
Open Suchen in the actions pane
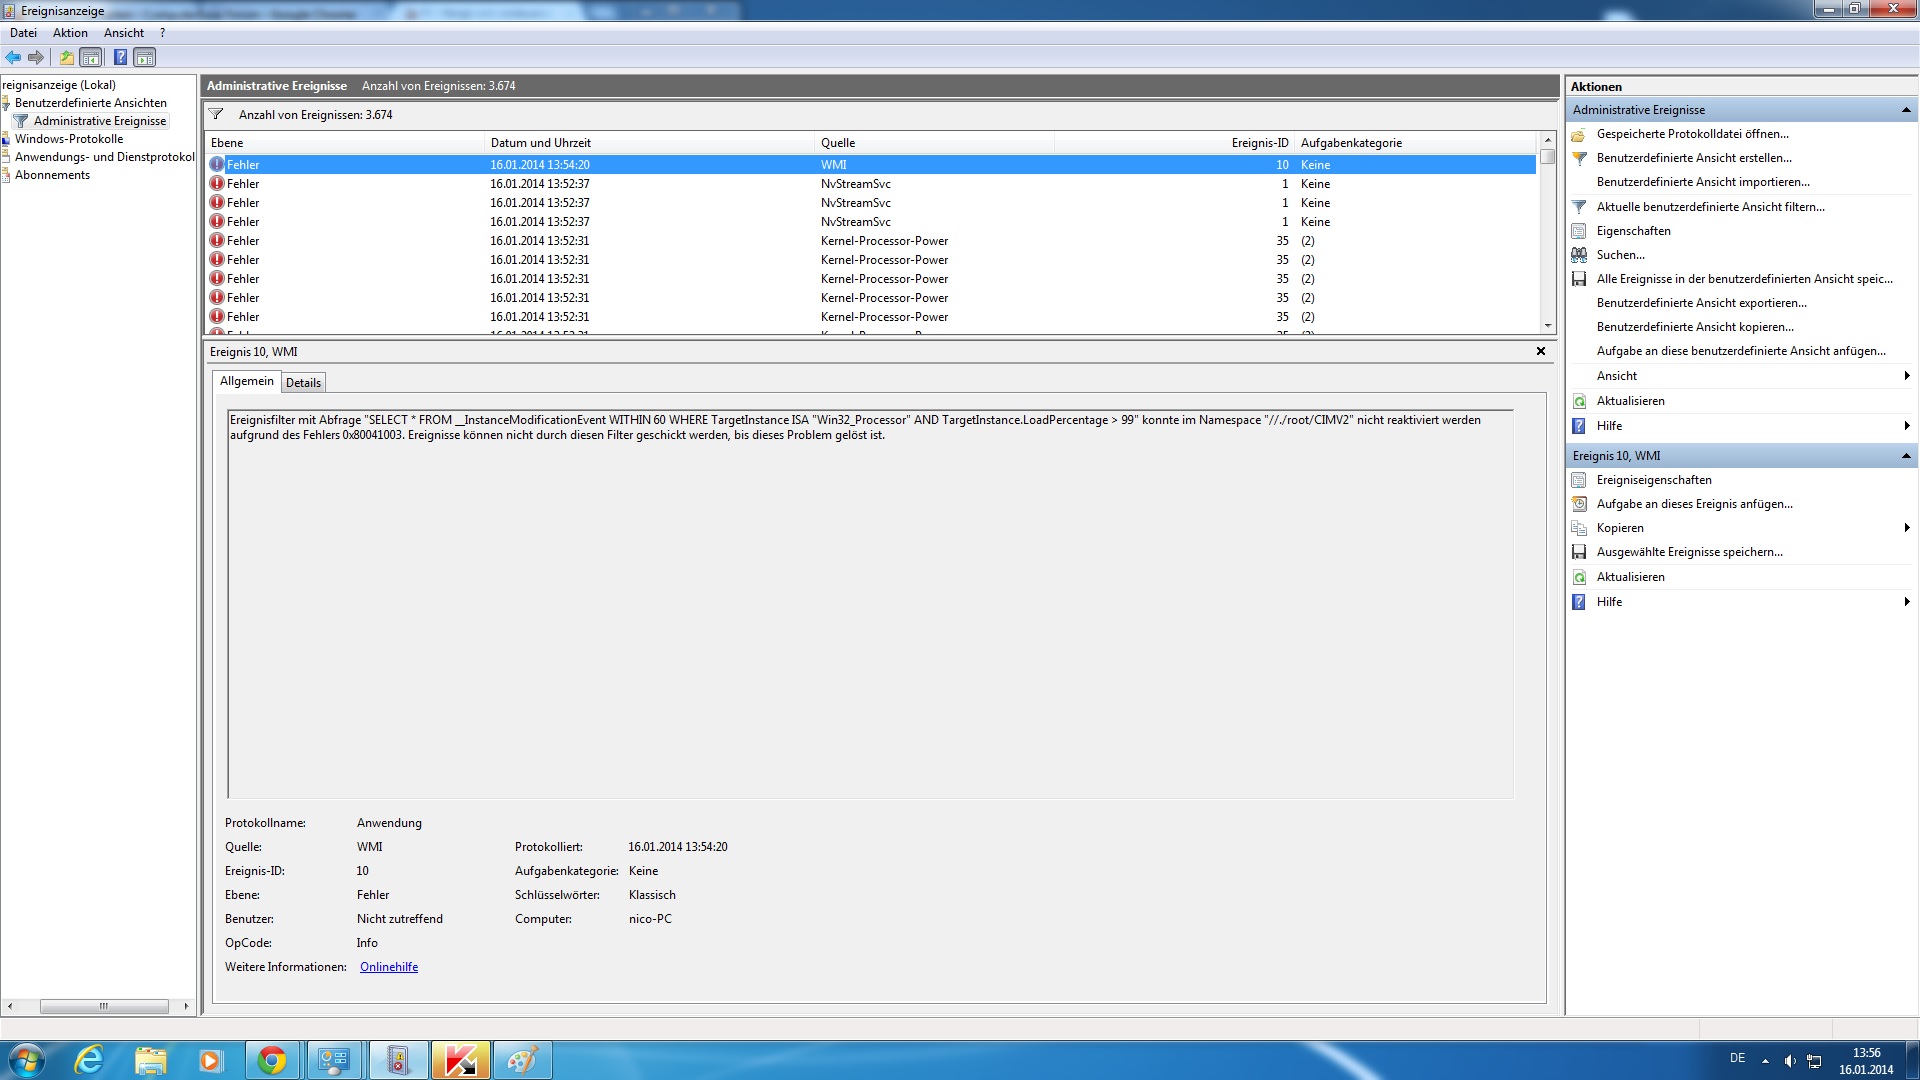coord(1620,255)
